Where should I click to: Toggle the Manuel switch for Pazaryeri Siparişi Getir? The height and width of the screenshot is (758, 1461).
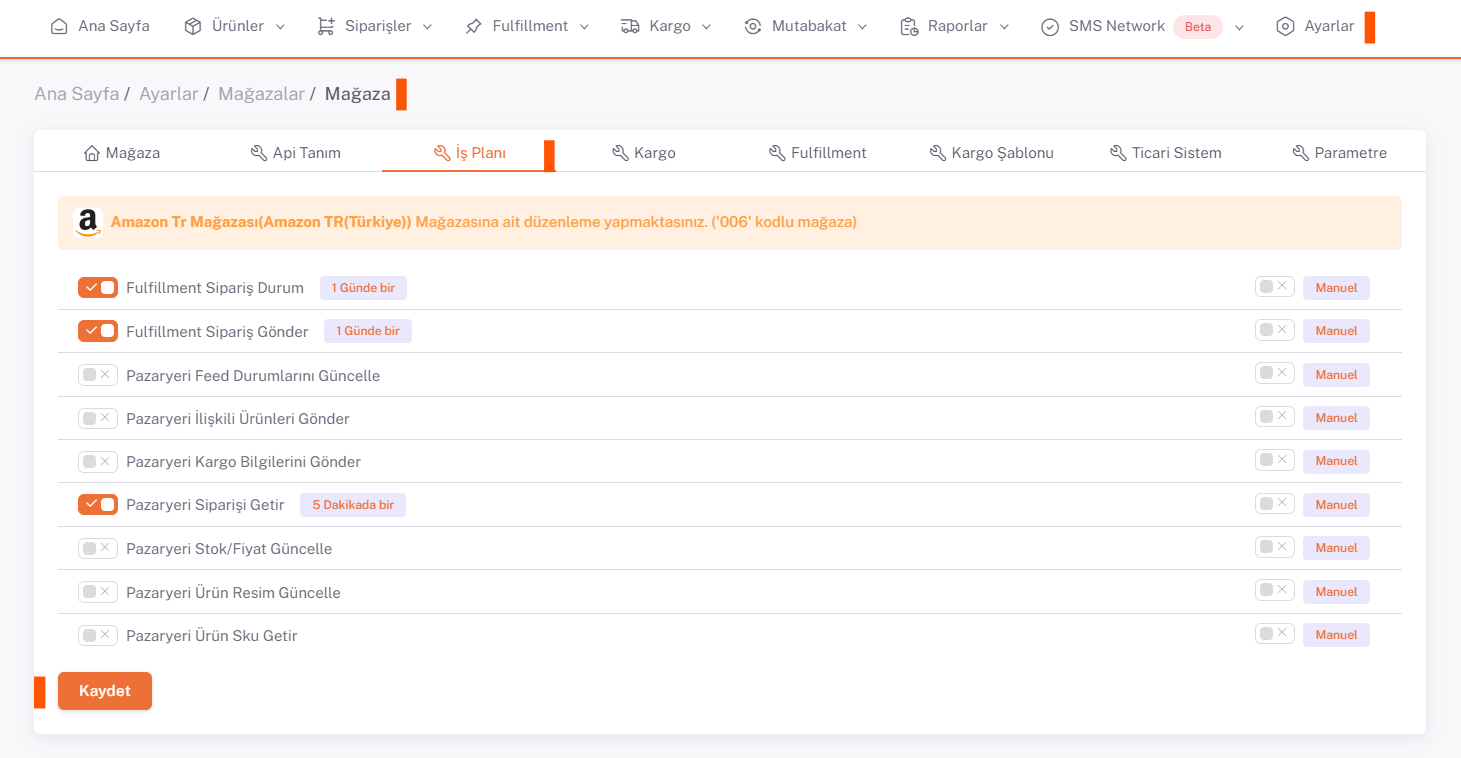pyautogui.click(x=1275, y=504)
